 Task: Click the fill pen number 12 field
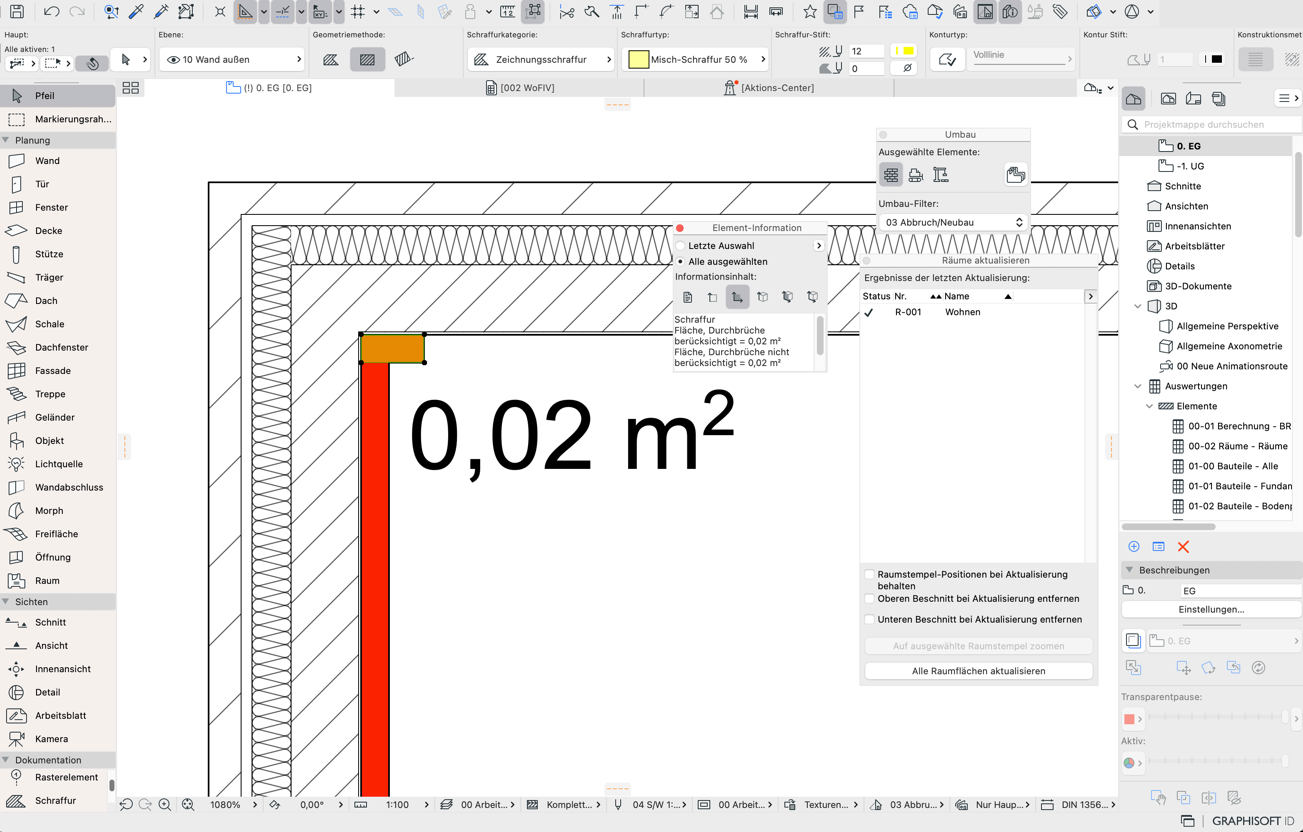tap(866, 51)
